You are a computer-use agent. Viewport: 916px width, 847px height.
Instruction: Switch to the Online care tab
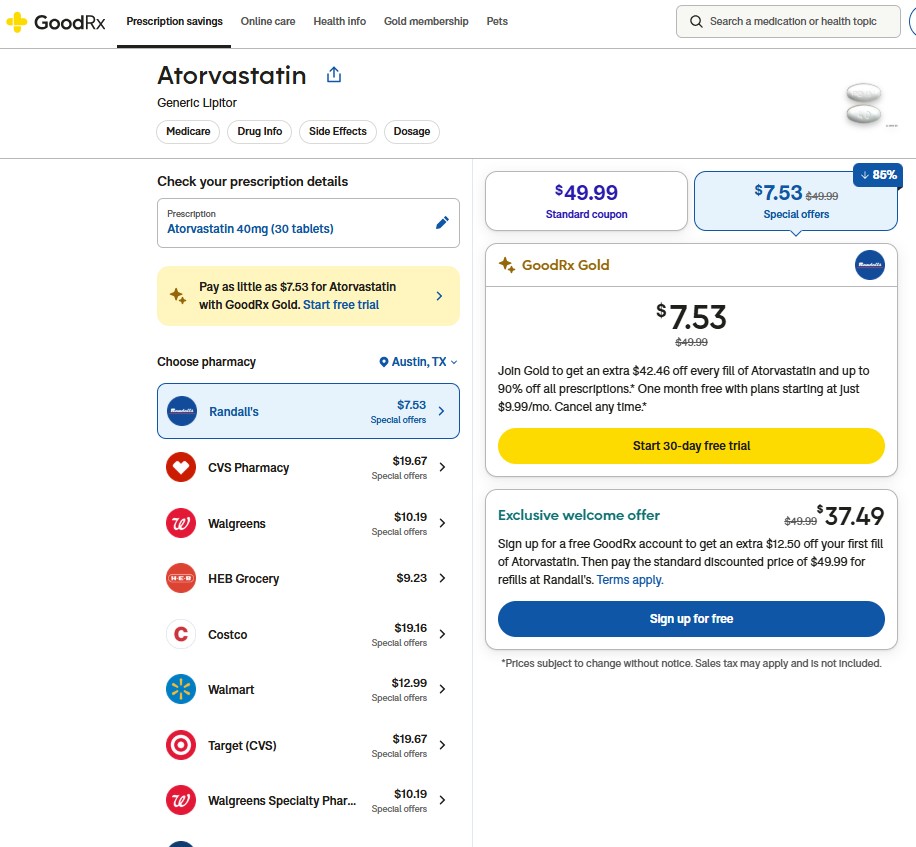pyautogui.click(x=268, y=20)
